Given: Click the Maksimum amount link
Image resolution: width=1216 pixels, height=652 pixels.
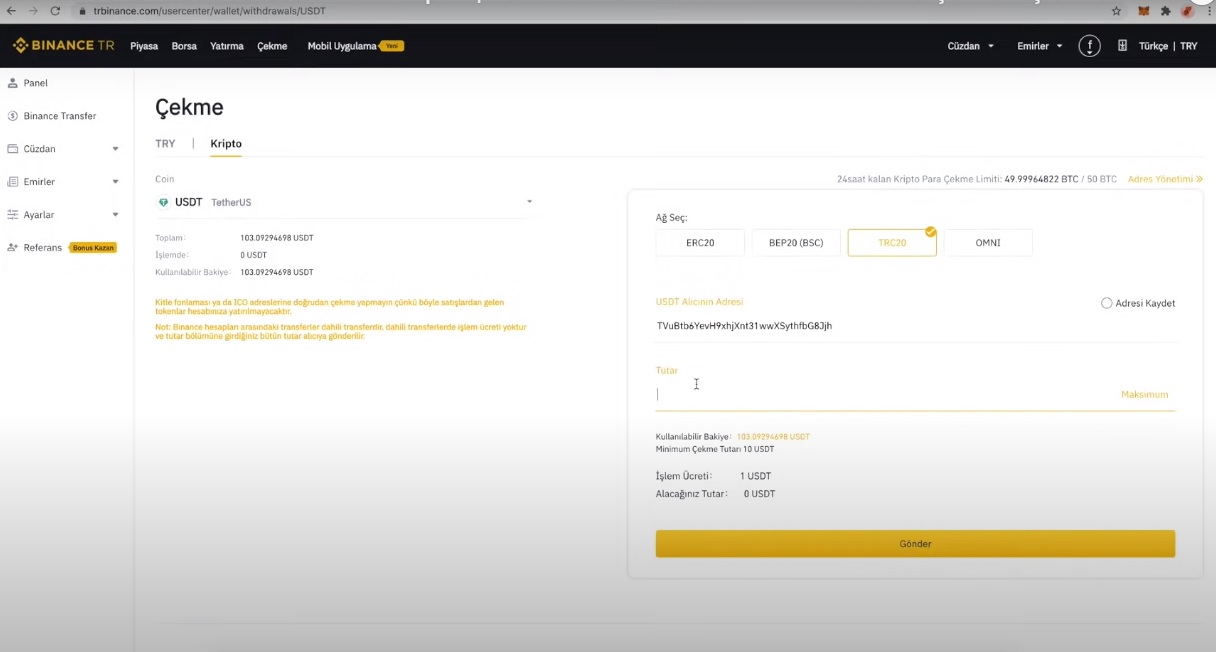Looking at the screenshot, I should (1144, 394).
